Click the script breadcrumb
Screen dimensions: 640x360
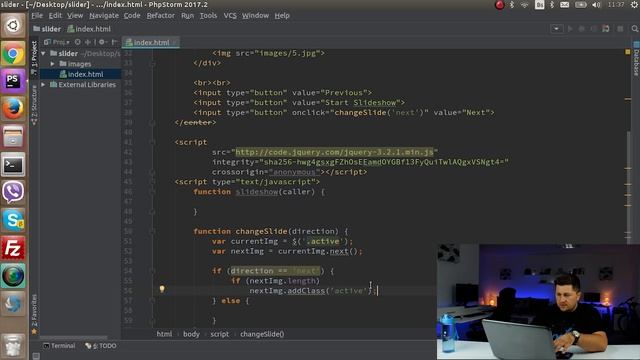220,334
